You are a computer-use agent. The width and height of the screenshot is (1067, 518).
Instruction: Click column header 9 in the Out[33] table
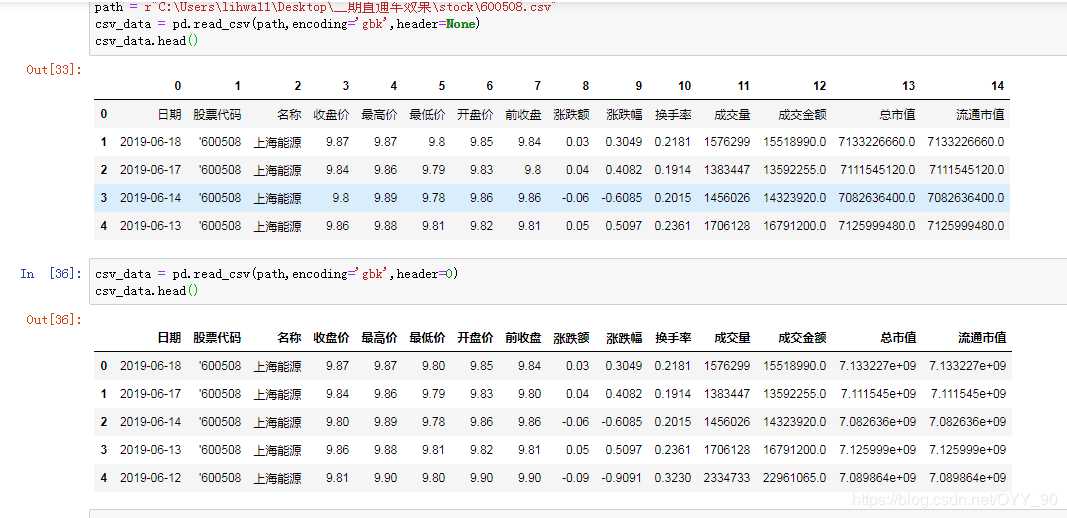coord(638,86)
